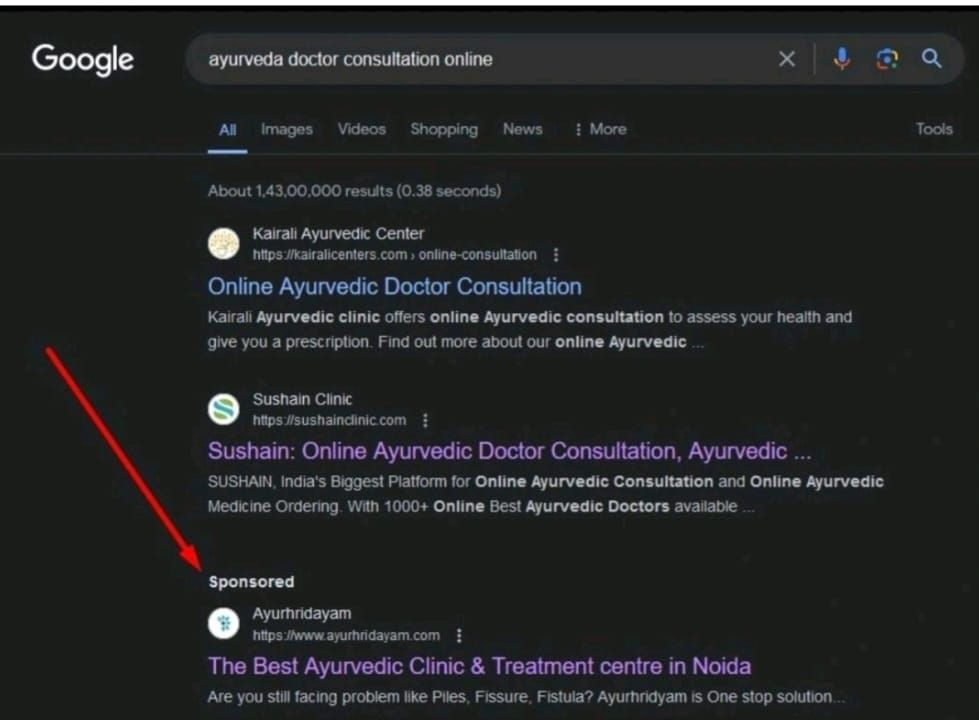Click the results count text
This screenshot has width=979, height=720.
(x=355, y=191)
